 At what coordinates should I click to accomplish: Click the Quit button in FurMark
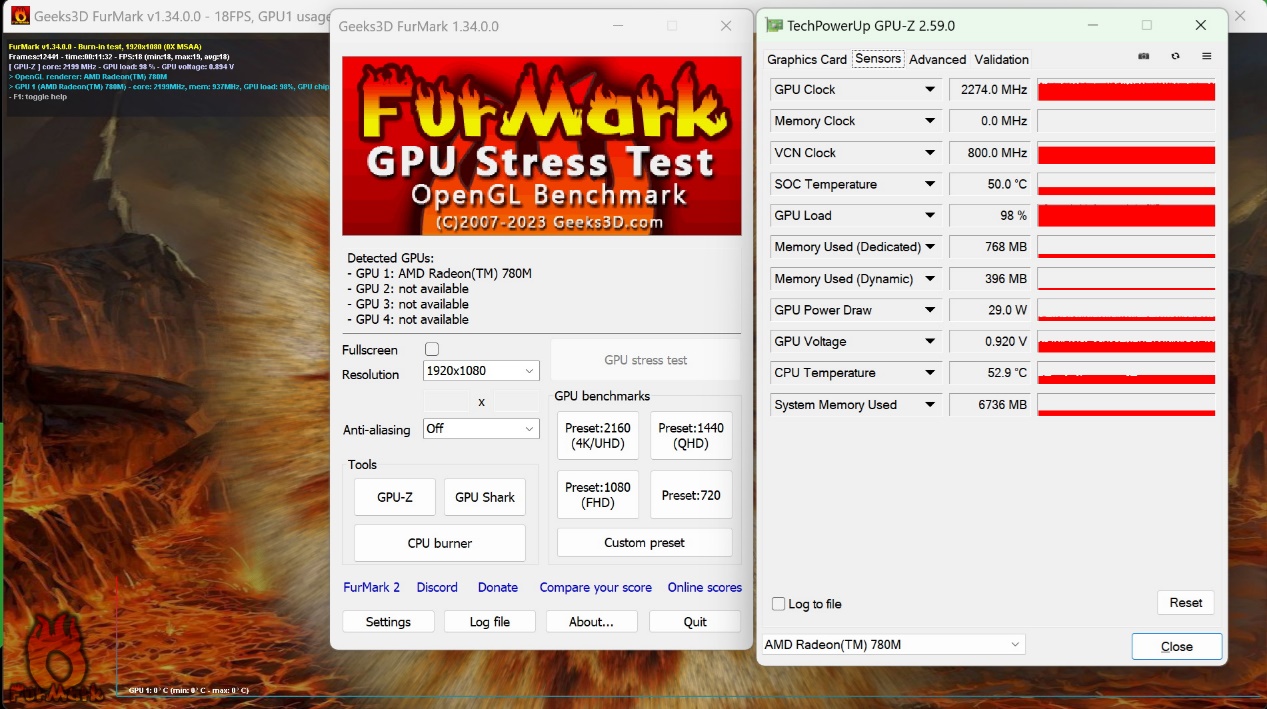pyautogui.click(x=695, y=622)
